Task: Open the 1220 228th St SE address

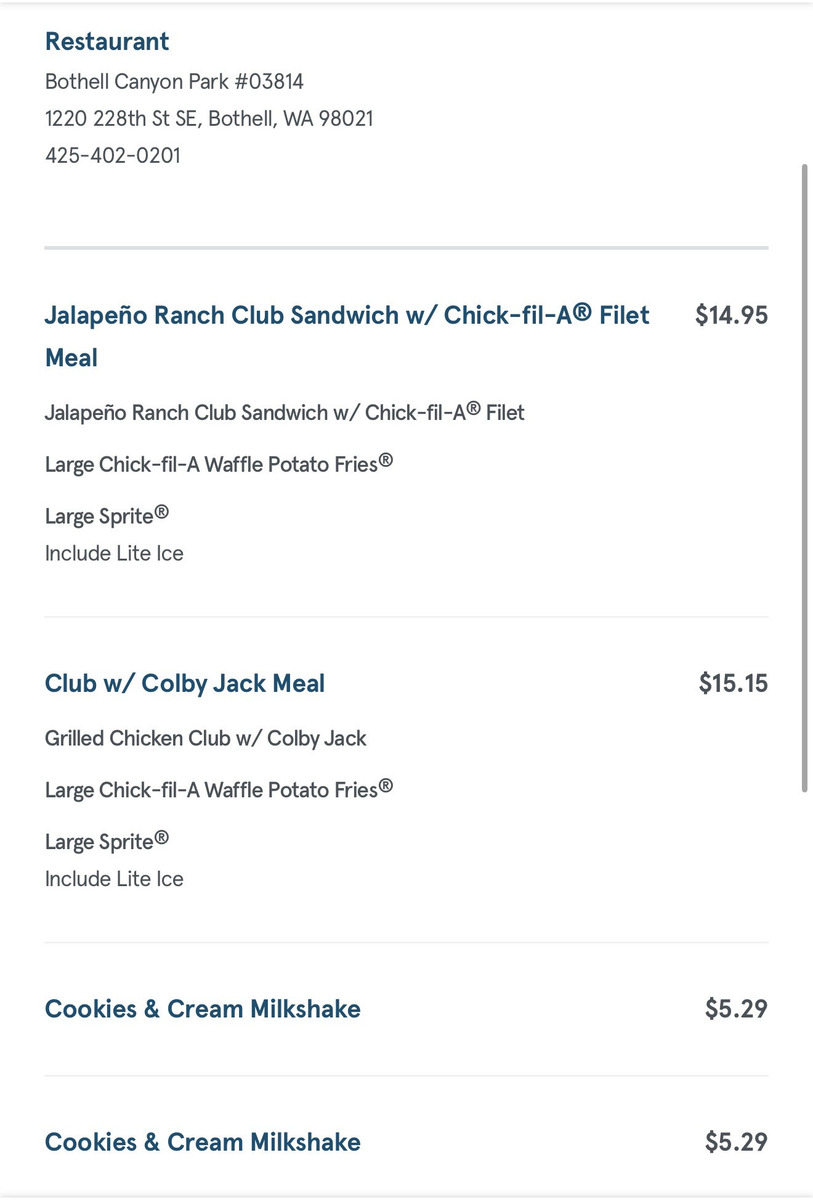Action: tap(209, 119)
